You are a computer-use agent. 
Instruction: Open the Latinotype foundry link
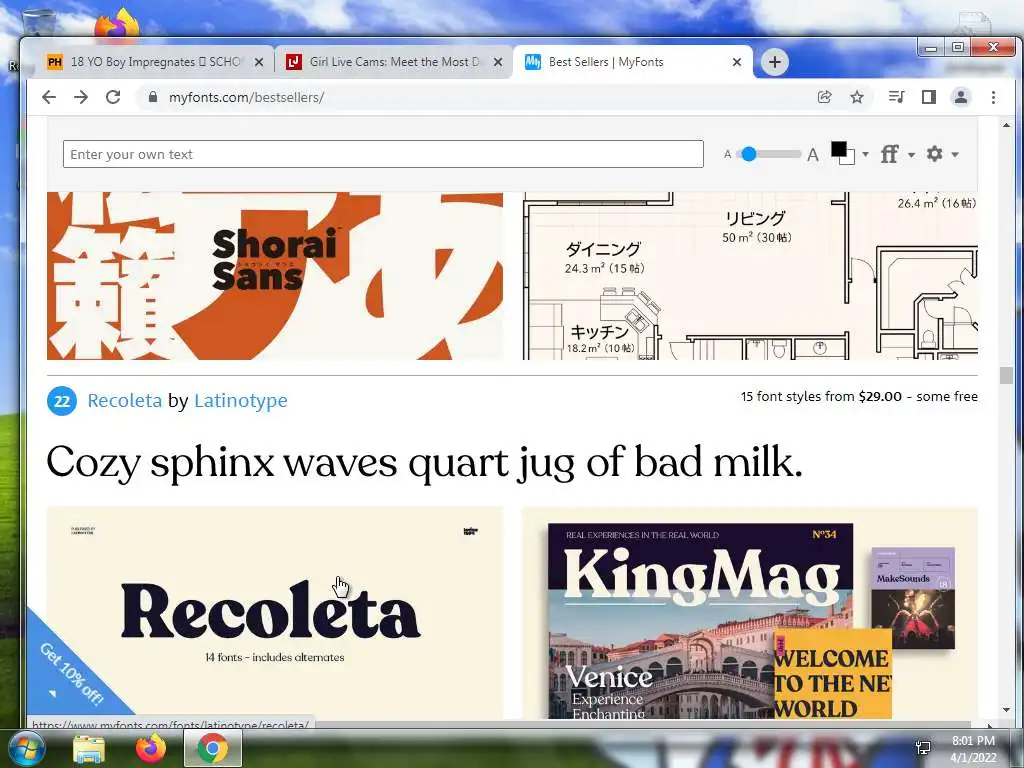pos(241,401)
